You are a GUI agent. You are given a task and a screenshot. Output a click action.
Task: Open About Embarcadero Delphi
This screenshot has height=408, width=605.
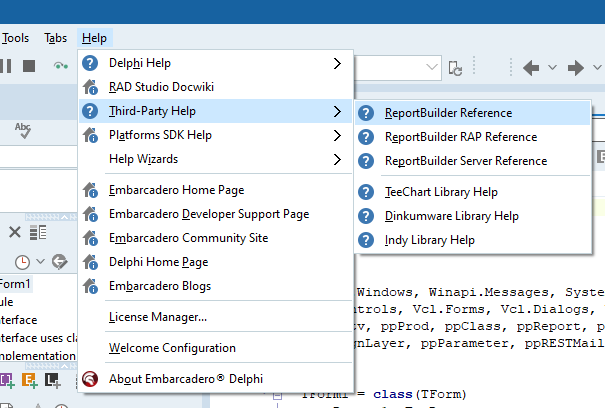[216, 379]
